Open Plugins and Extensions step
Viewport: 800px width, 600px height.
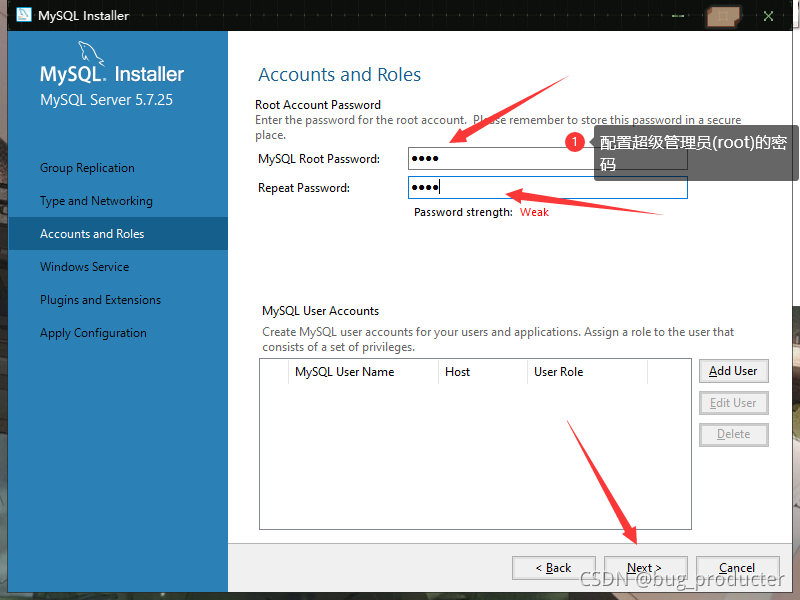pyautogui.click(x=101, y=300)
